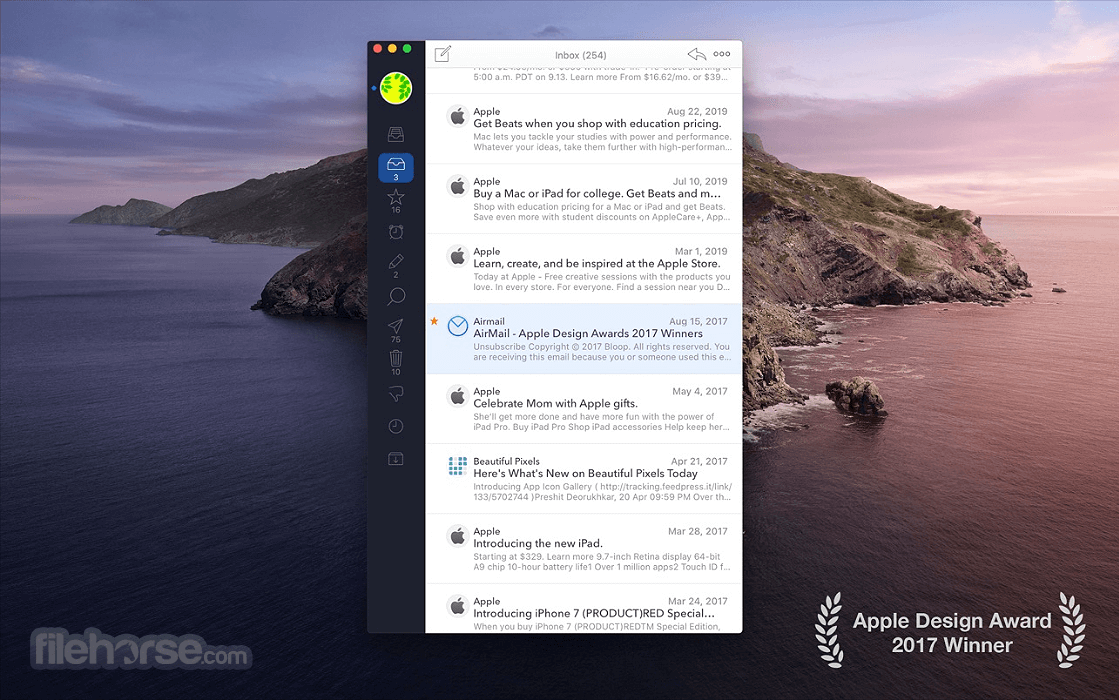Open email 'Introducing the new iPad.'
Viewport: 1119px width, 700px height.
click(584, 549)
